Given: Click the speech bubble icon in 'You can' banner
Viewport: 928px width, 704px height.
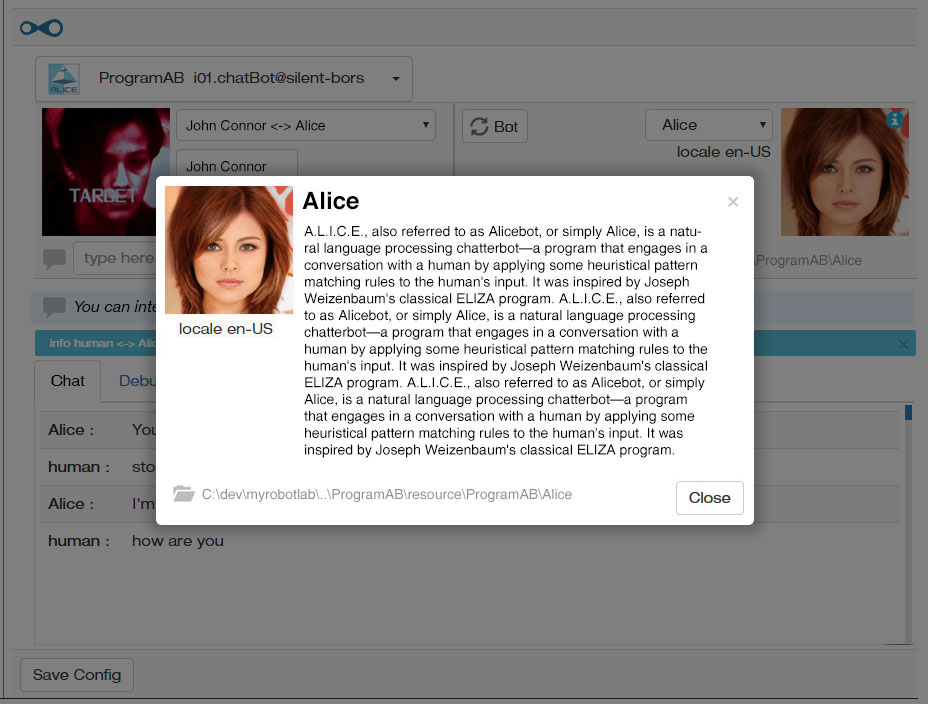Looking at the screenshot, I should point(54,306).
